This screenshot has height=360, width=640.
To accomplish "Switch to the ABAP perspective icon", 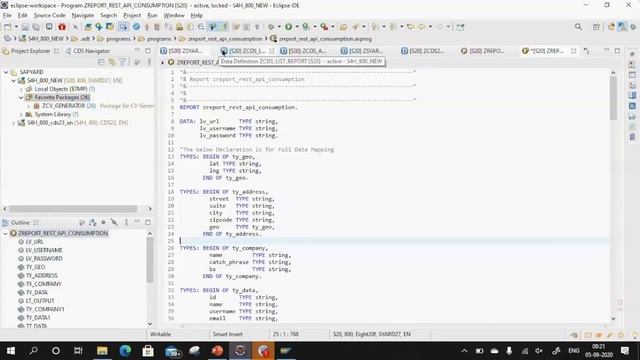I will pos(622,27).
